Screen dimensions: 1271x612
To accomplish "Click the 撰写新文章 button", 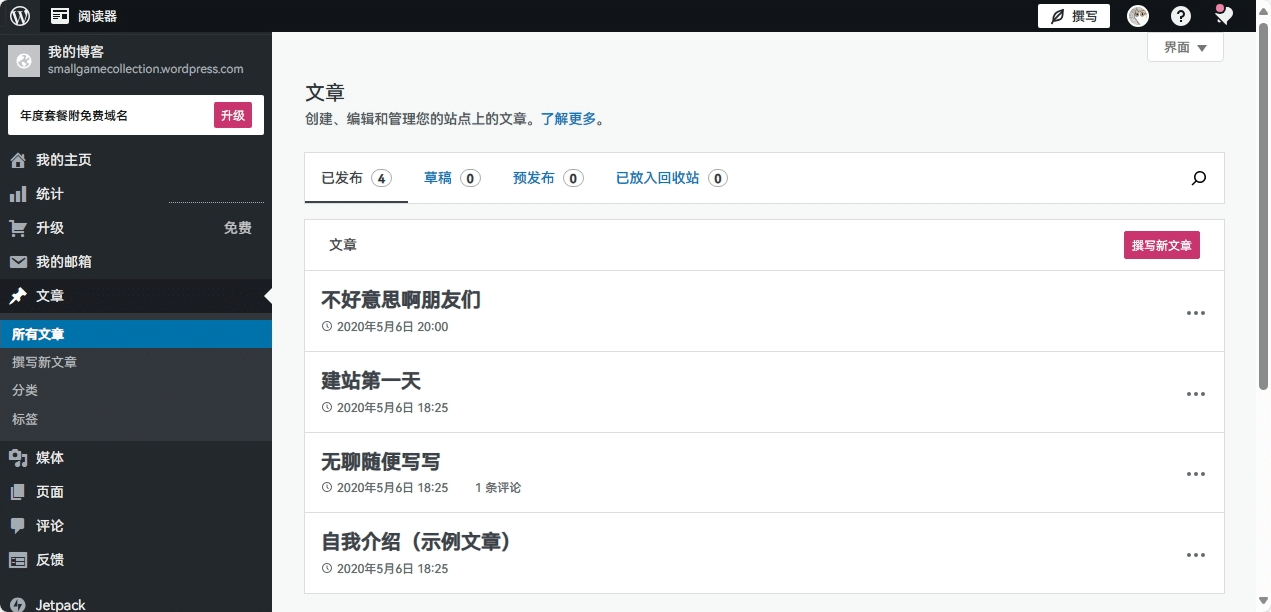I will pyautogui.click(x=1161, y=245).
